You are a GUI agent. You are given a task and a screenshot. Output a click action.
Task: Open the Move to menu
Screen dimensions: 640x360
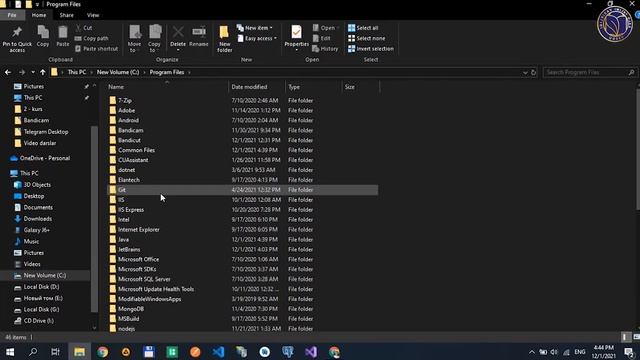pyautogui.click(x=134, y=39)
